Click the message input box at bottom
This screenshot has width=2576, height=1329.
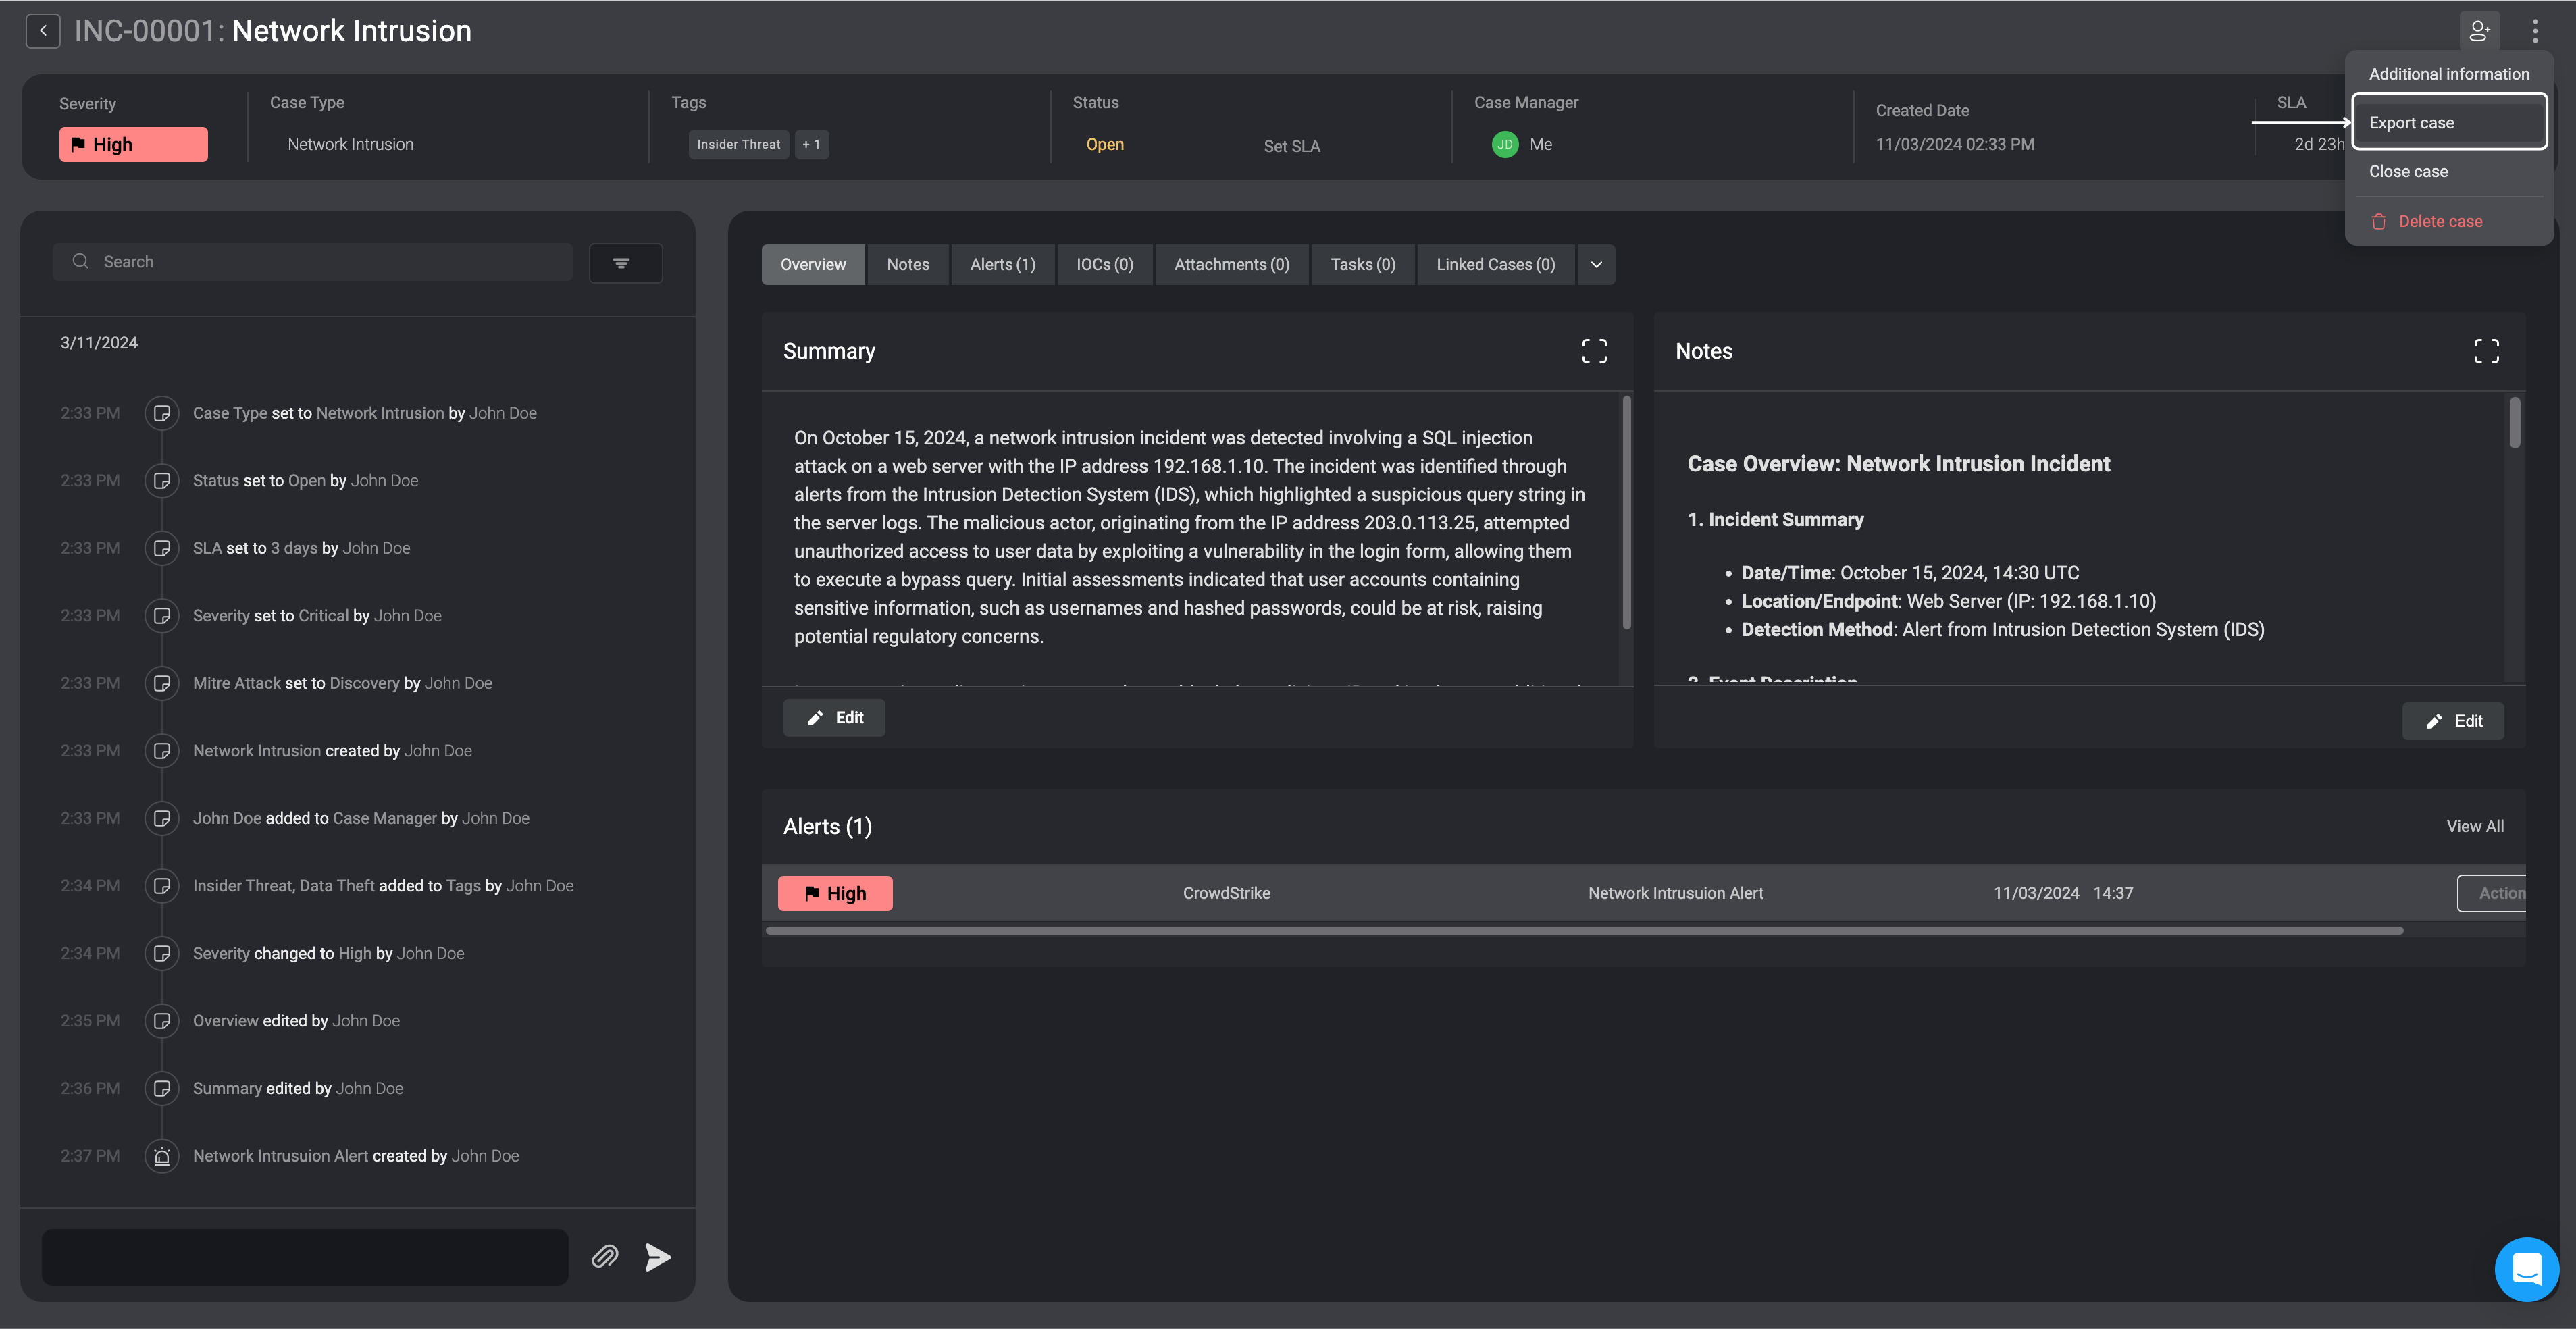pos(305,1257)
